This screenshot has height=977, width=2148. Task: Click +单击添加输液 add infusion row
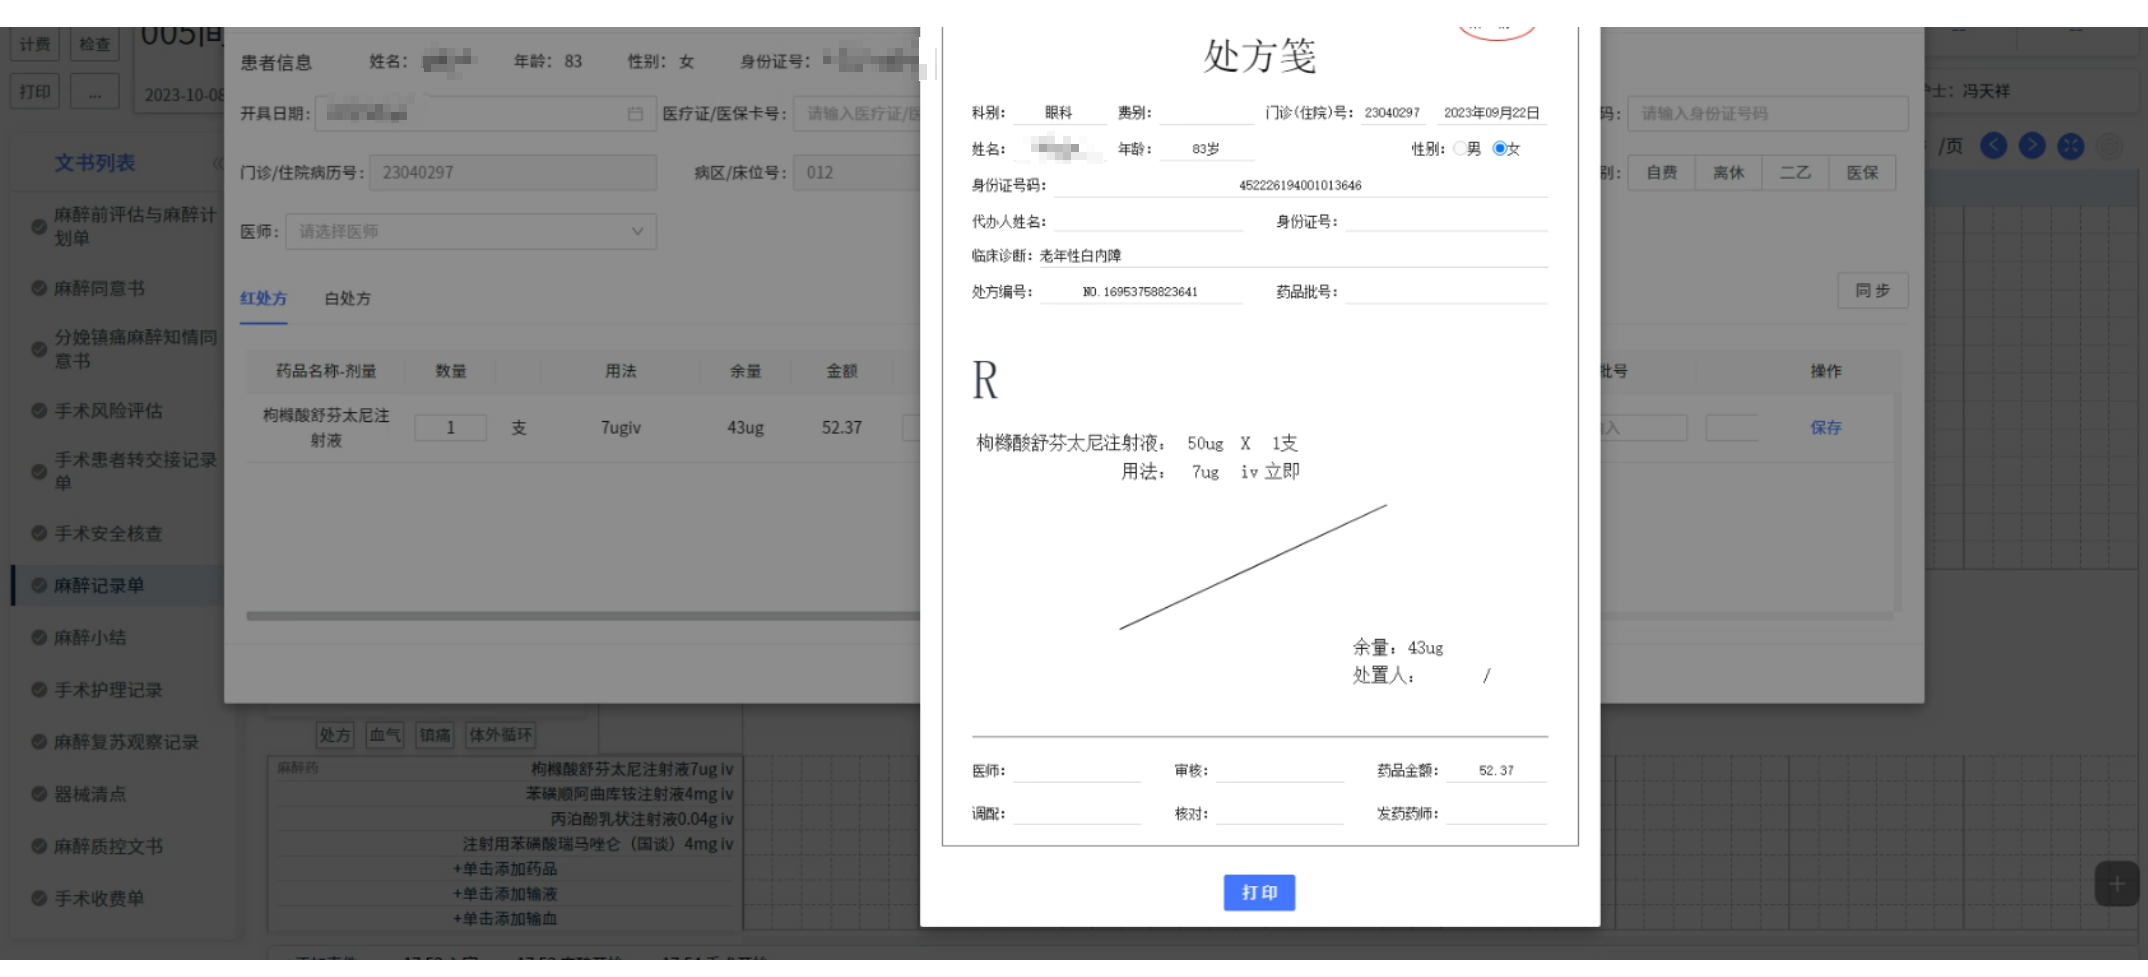505,893
